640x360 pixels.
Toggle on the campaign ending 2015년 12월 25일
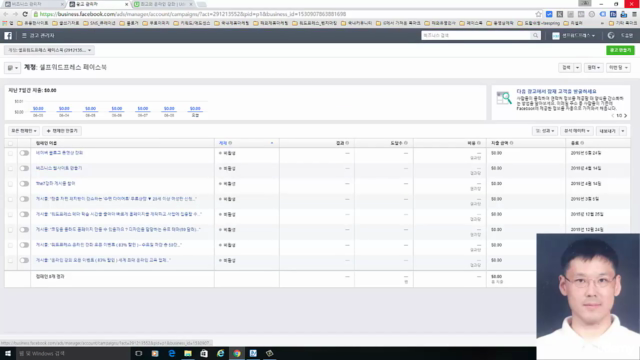24,214
